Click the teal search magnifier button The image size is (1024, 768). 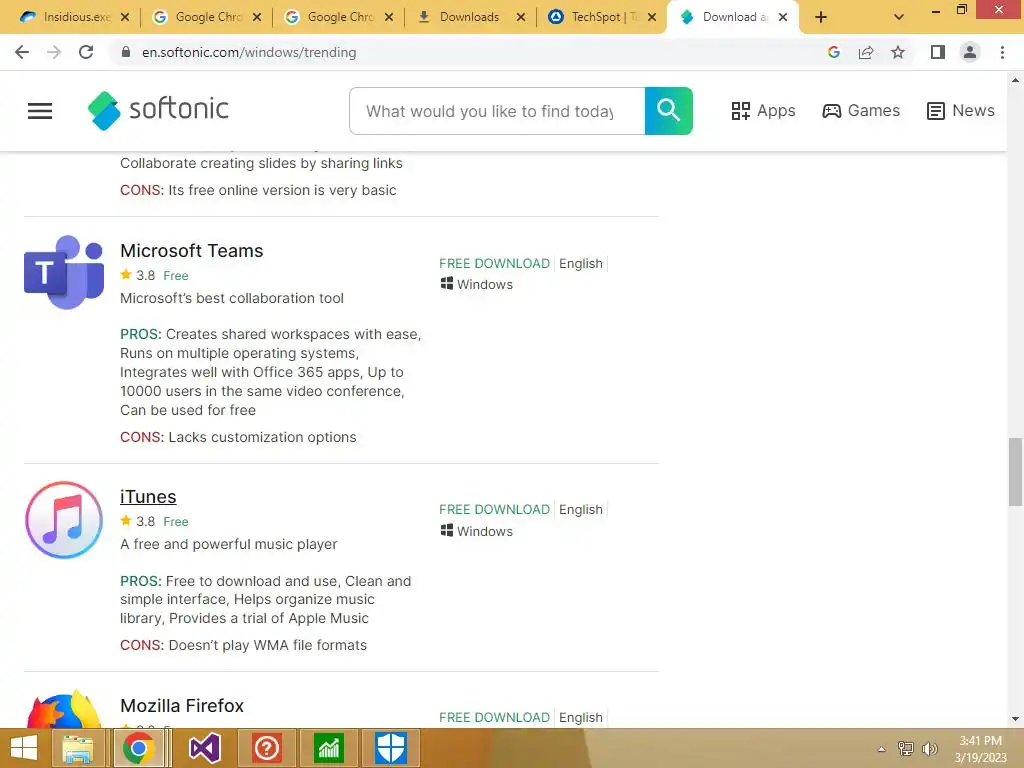click(x=668, y=111)
